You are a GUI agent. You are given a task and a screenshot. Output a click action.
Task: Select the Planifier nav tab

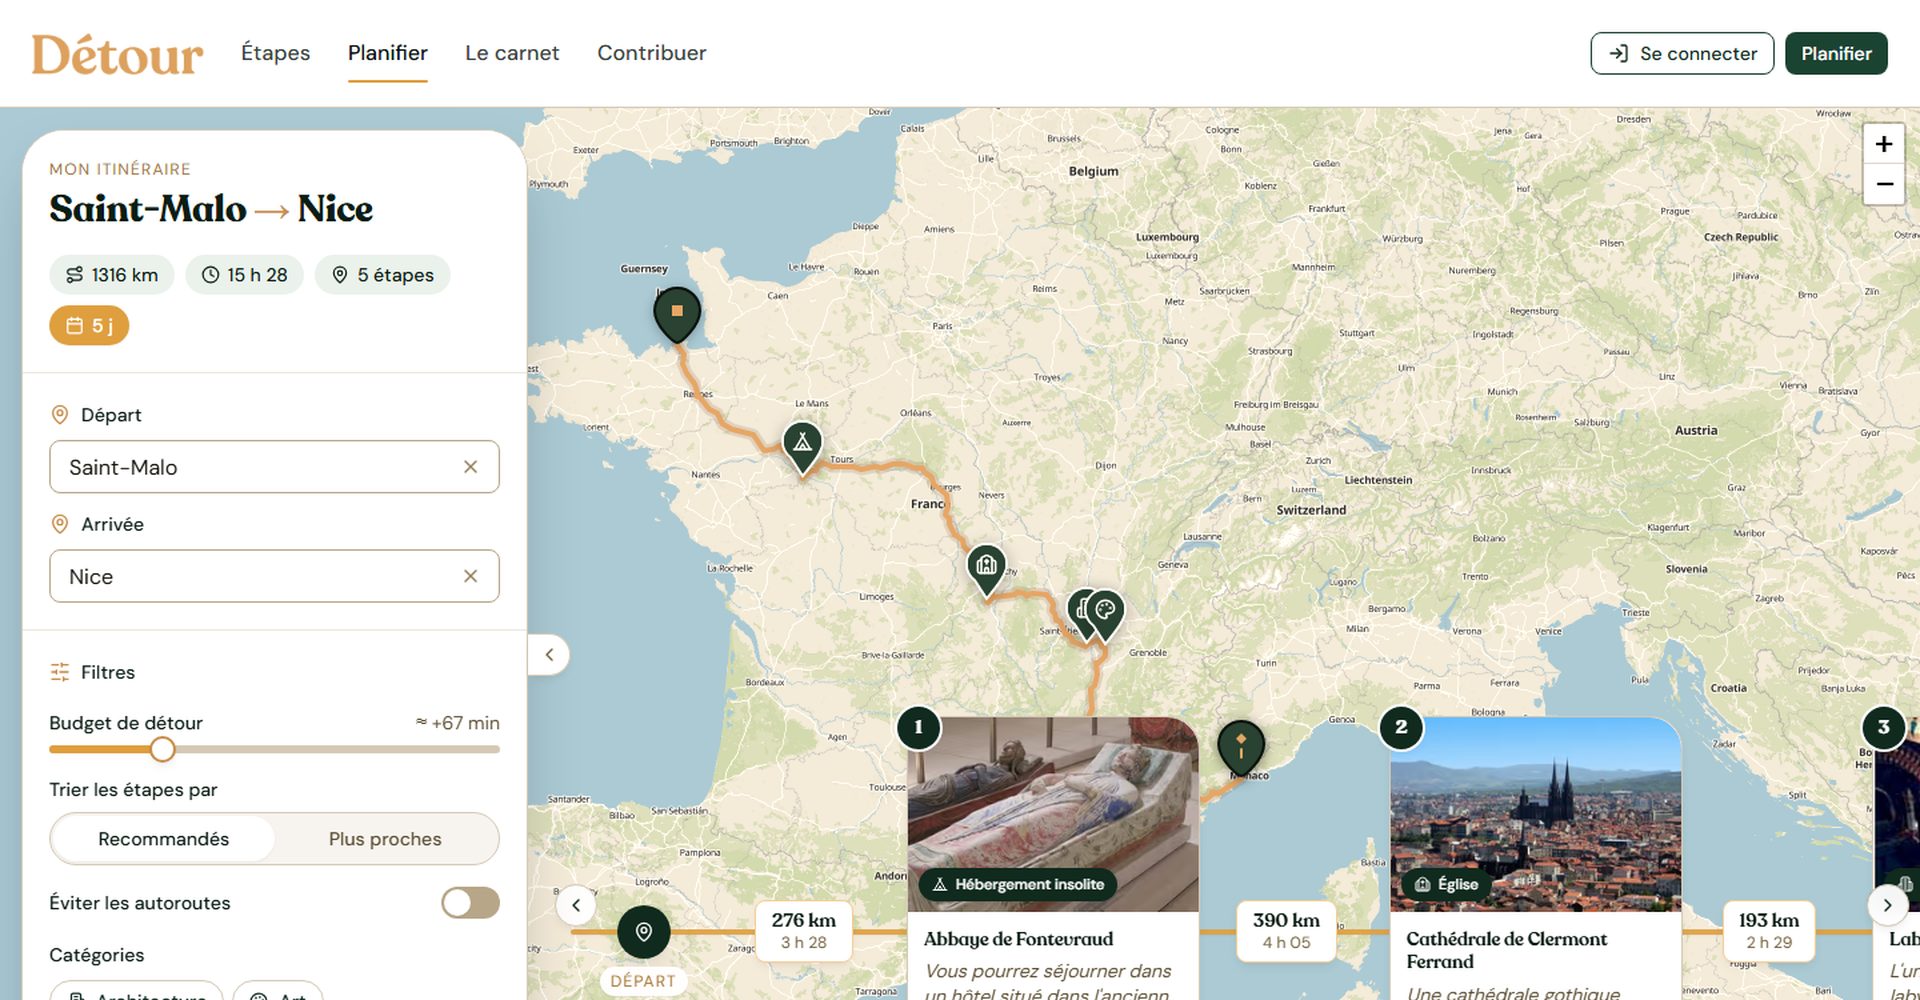pos(387,53)
